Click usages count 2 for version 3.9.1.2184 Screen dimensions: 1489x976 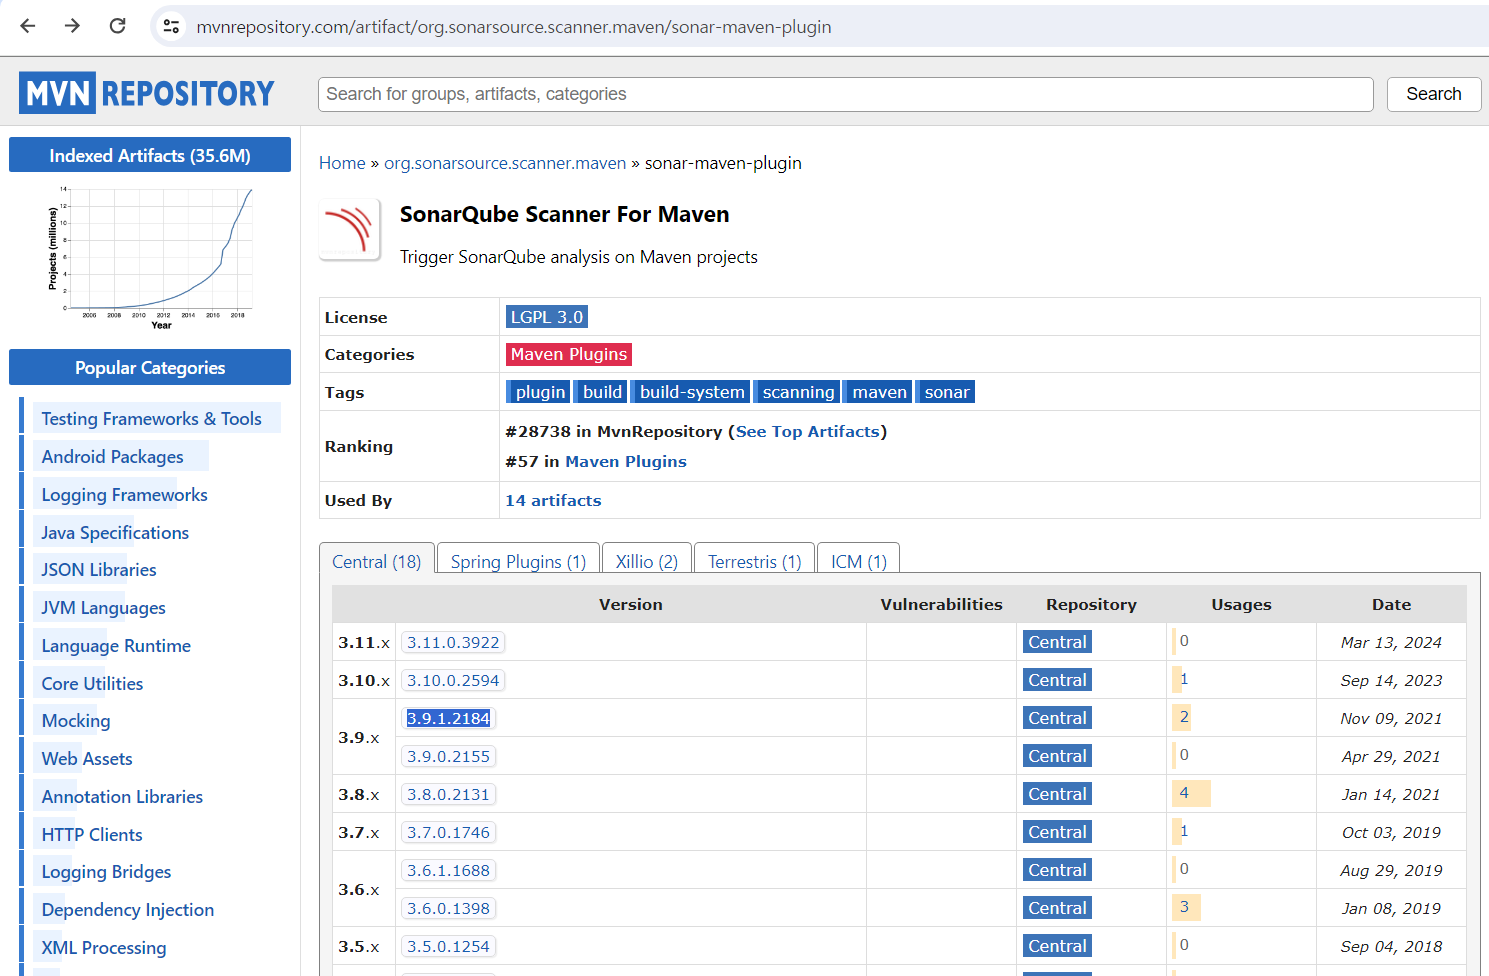1184,717
